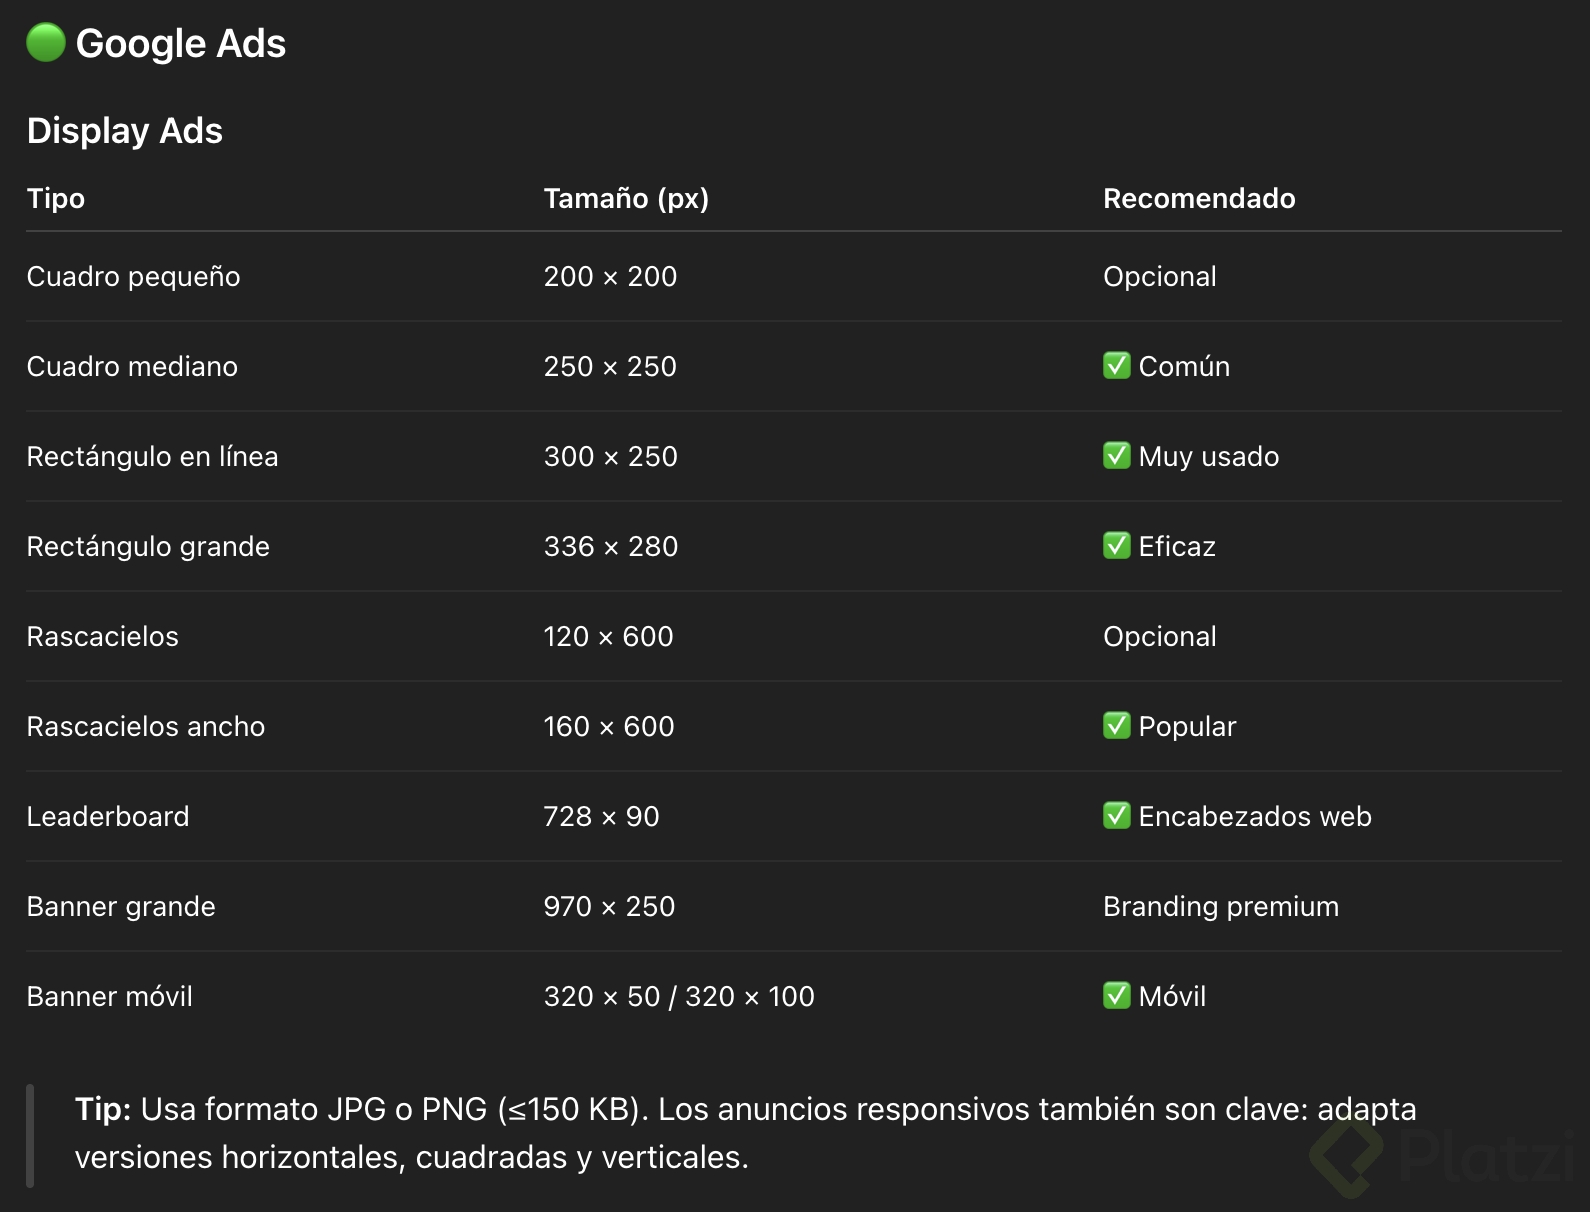Viewport: 1590px width, 1212px height.
Task: Click the Google Ads heading
Action: click(181, 44)
